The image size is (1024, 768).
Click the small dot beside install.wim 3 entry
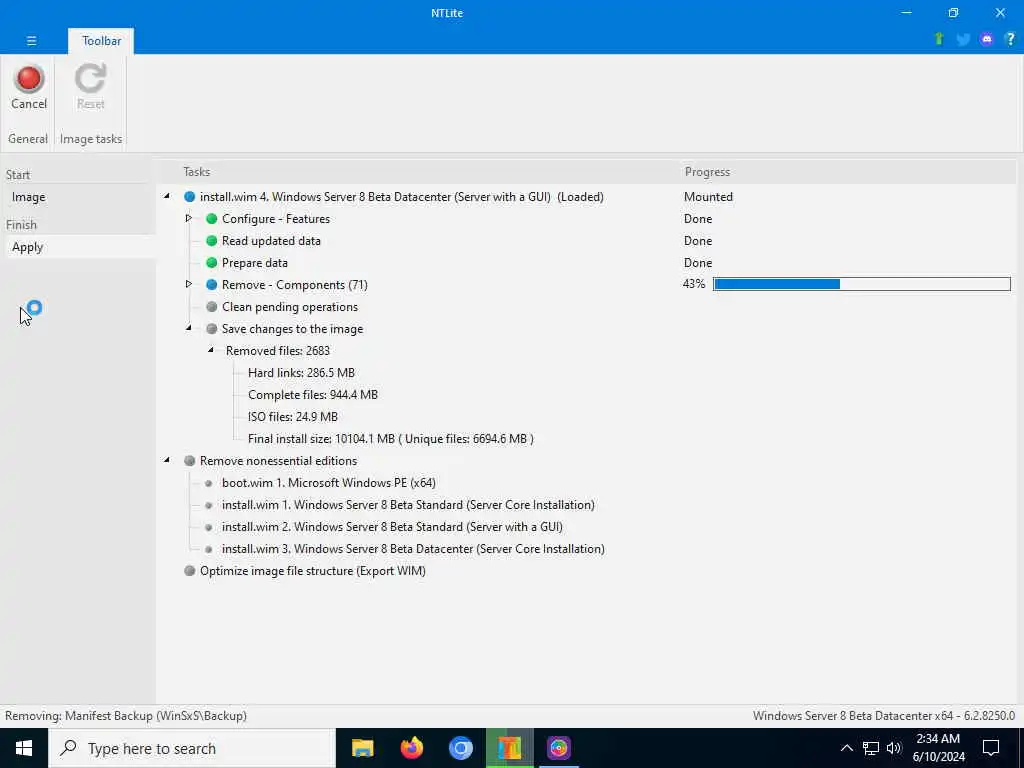click(x=208, y=549)
